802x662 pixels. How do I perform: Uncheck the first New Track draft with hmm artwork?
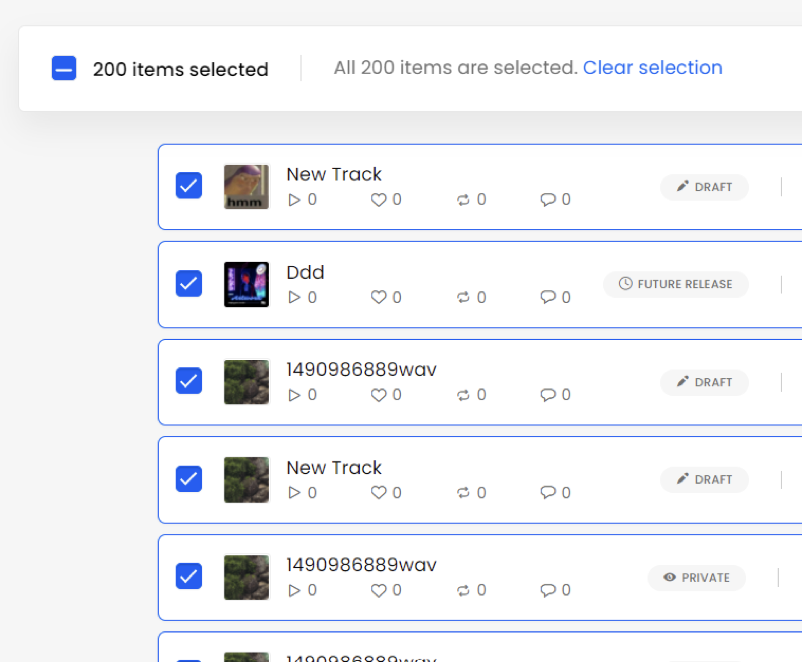click(x=189, y=185)
